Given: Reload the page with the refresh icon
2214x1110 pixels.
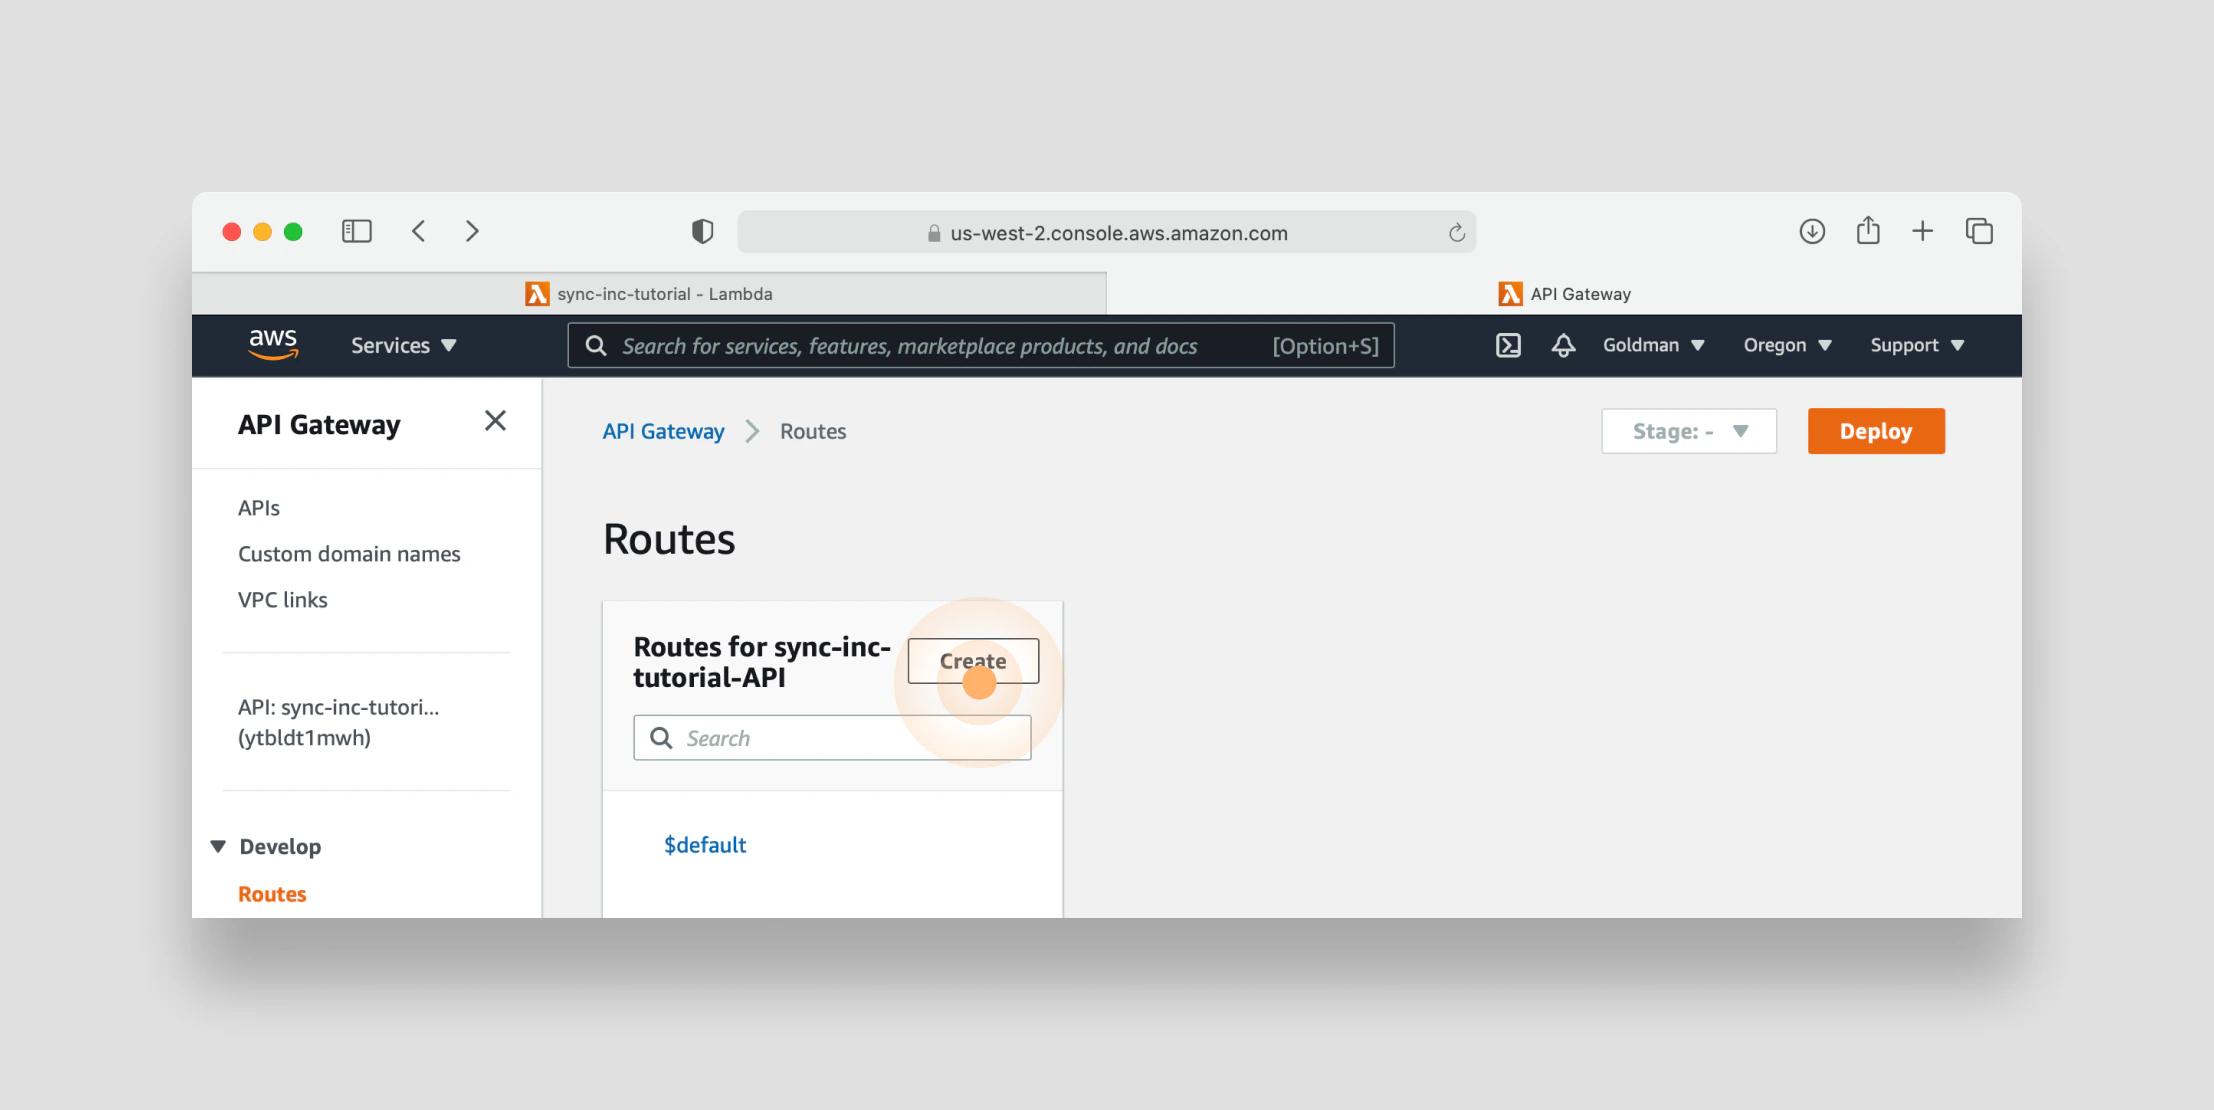Looking at the screenshot, I should tap(1457, 233).
